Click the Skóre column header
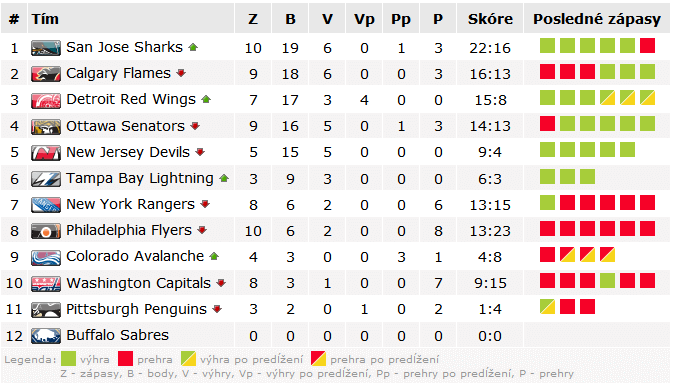Image resolution: width=673 pixels, height=383 pixels. [x=490, y=19]
